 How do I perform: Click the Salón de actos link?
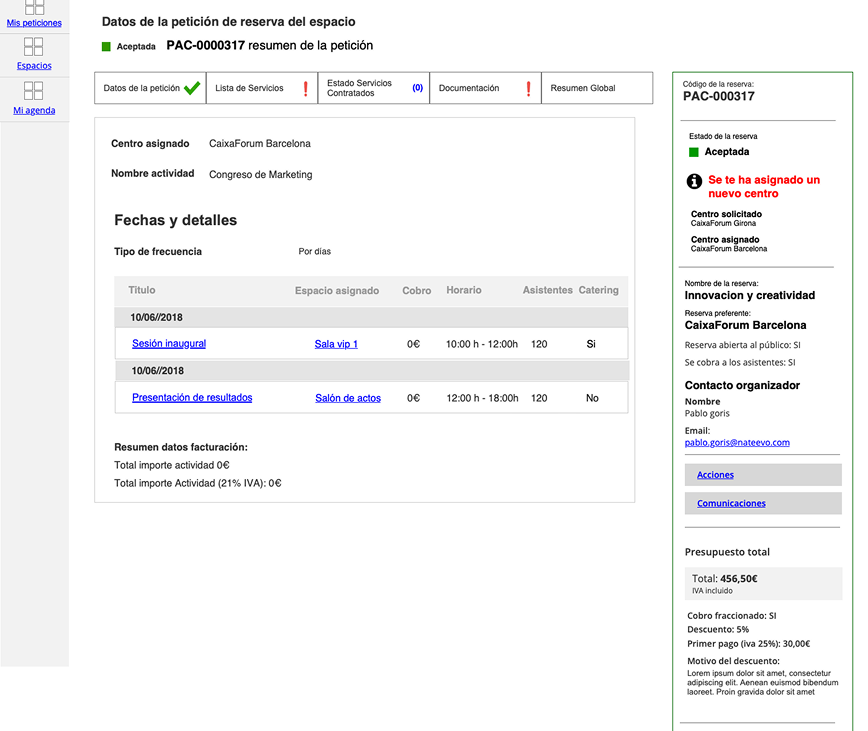point(348,397)
